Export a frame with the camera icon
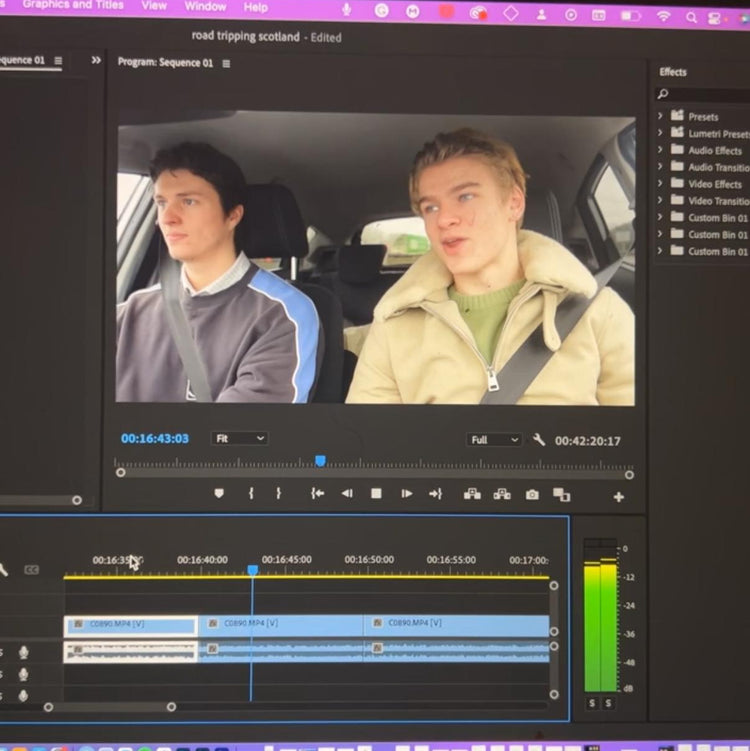 pos(532,494)
